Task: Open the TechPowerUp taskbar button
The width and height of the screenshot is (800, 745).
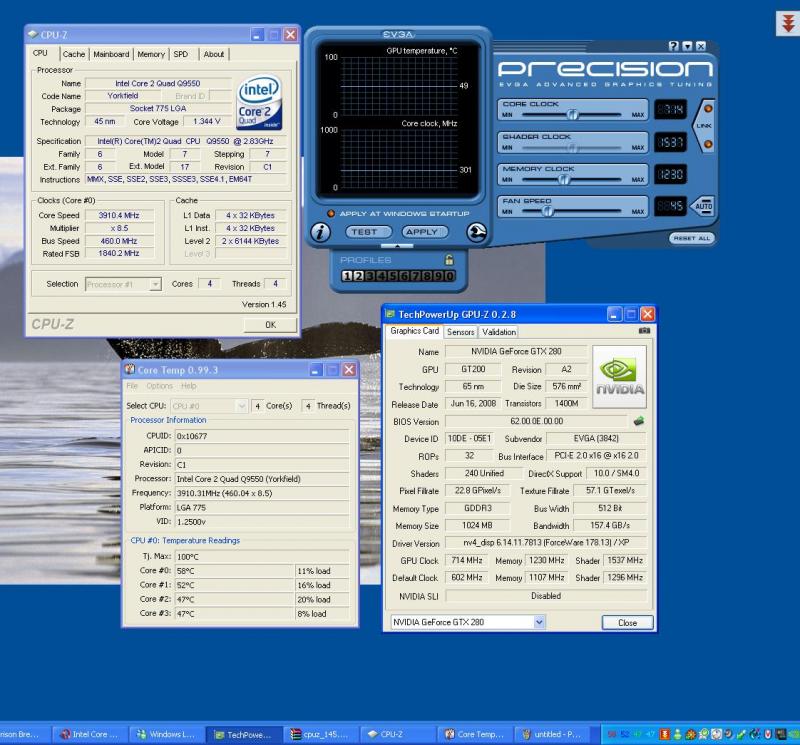Action: 244,734
